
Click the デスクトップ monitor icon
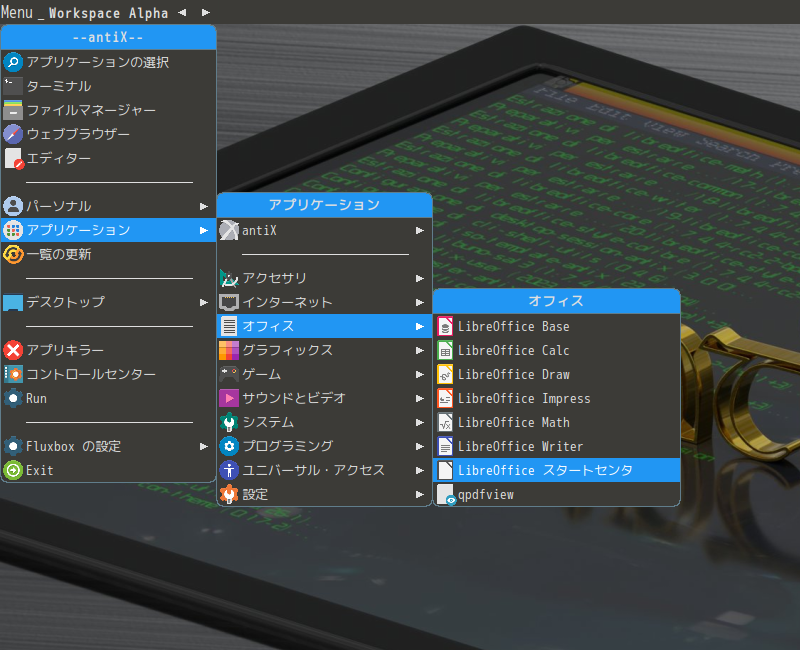[13, 302]
